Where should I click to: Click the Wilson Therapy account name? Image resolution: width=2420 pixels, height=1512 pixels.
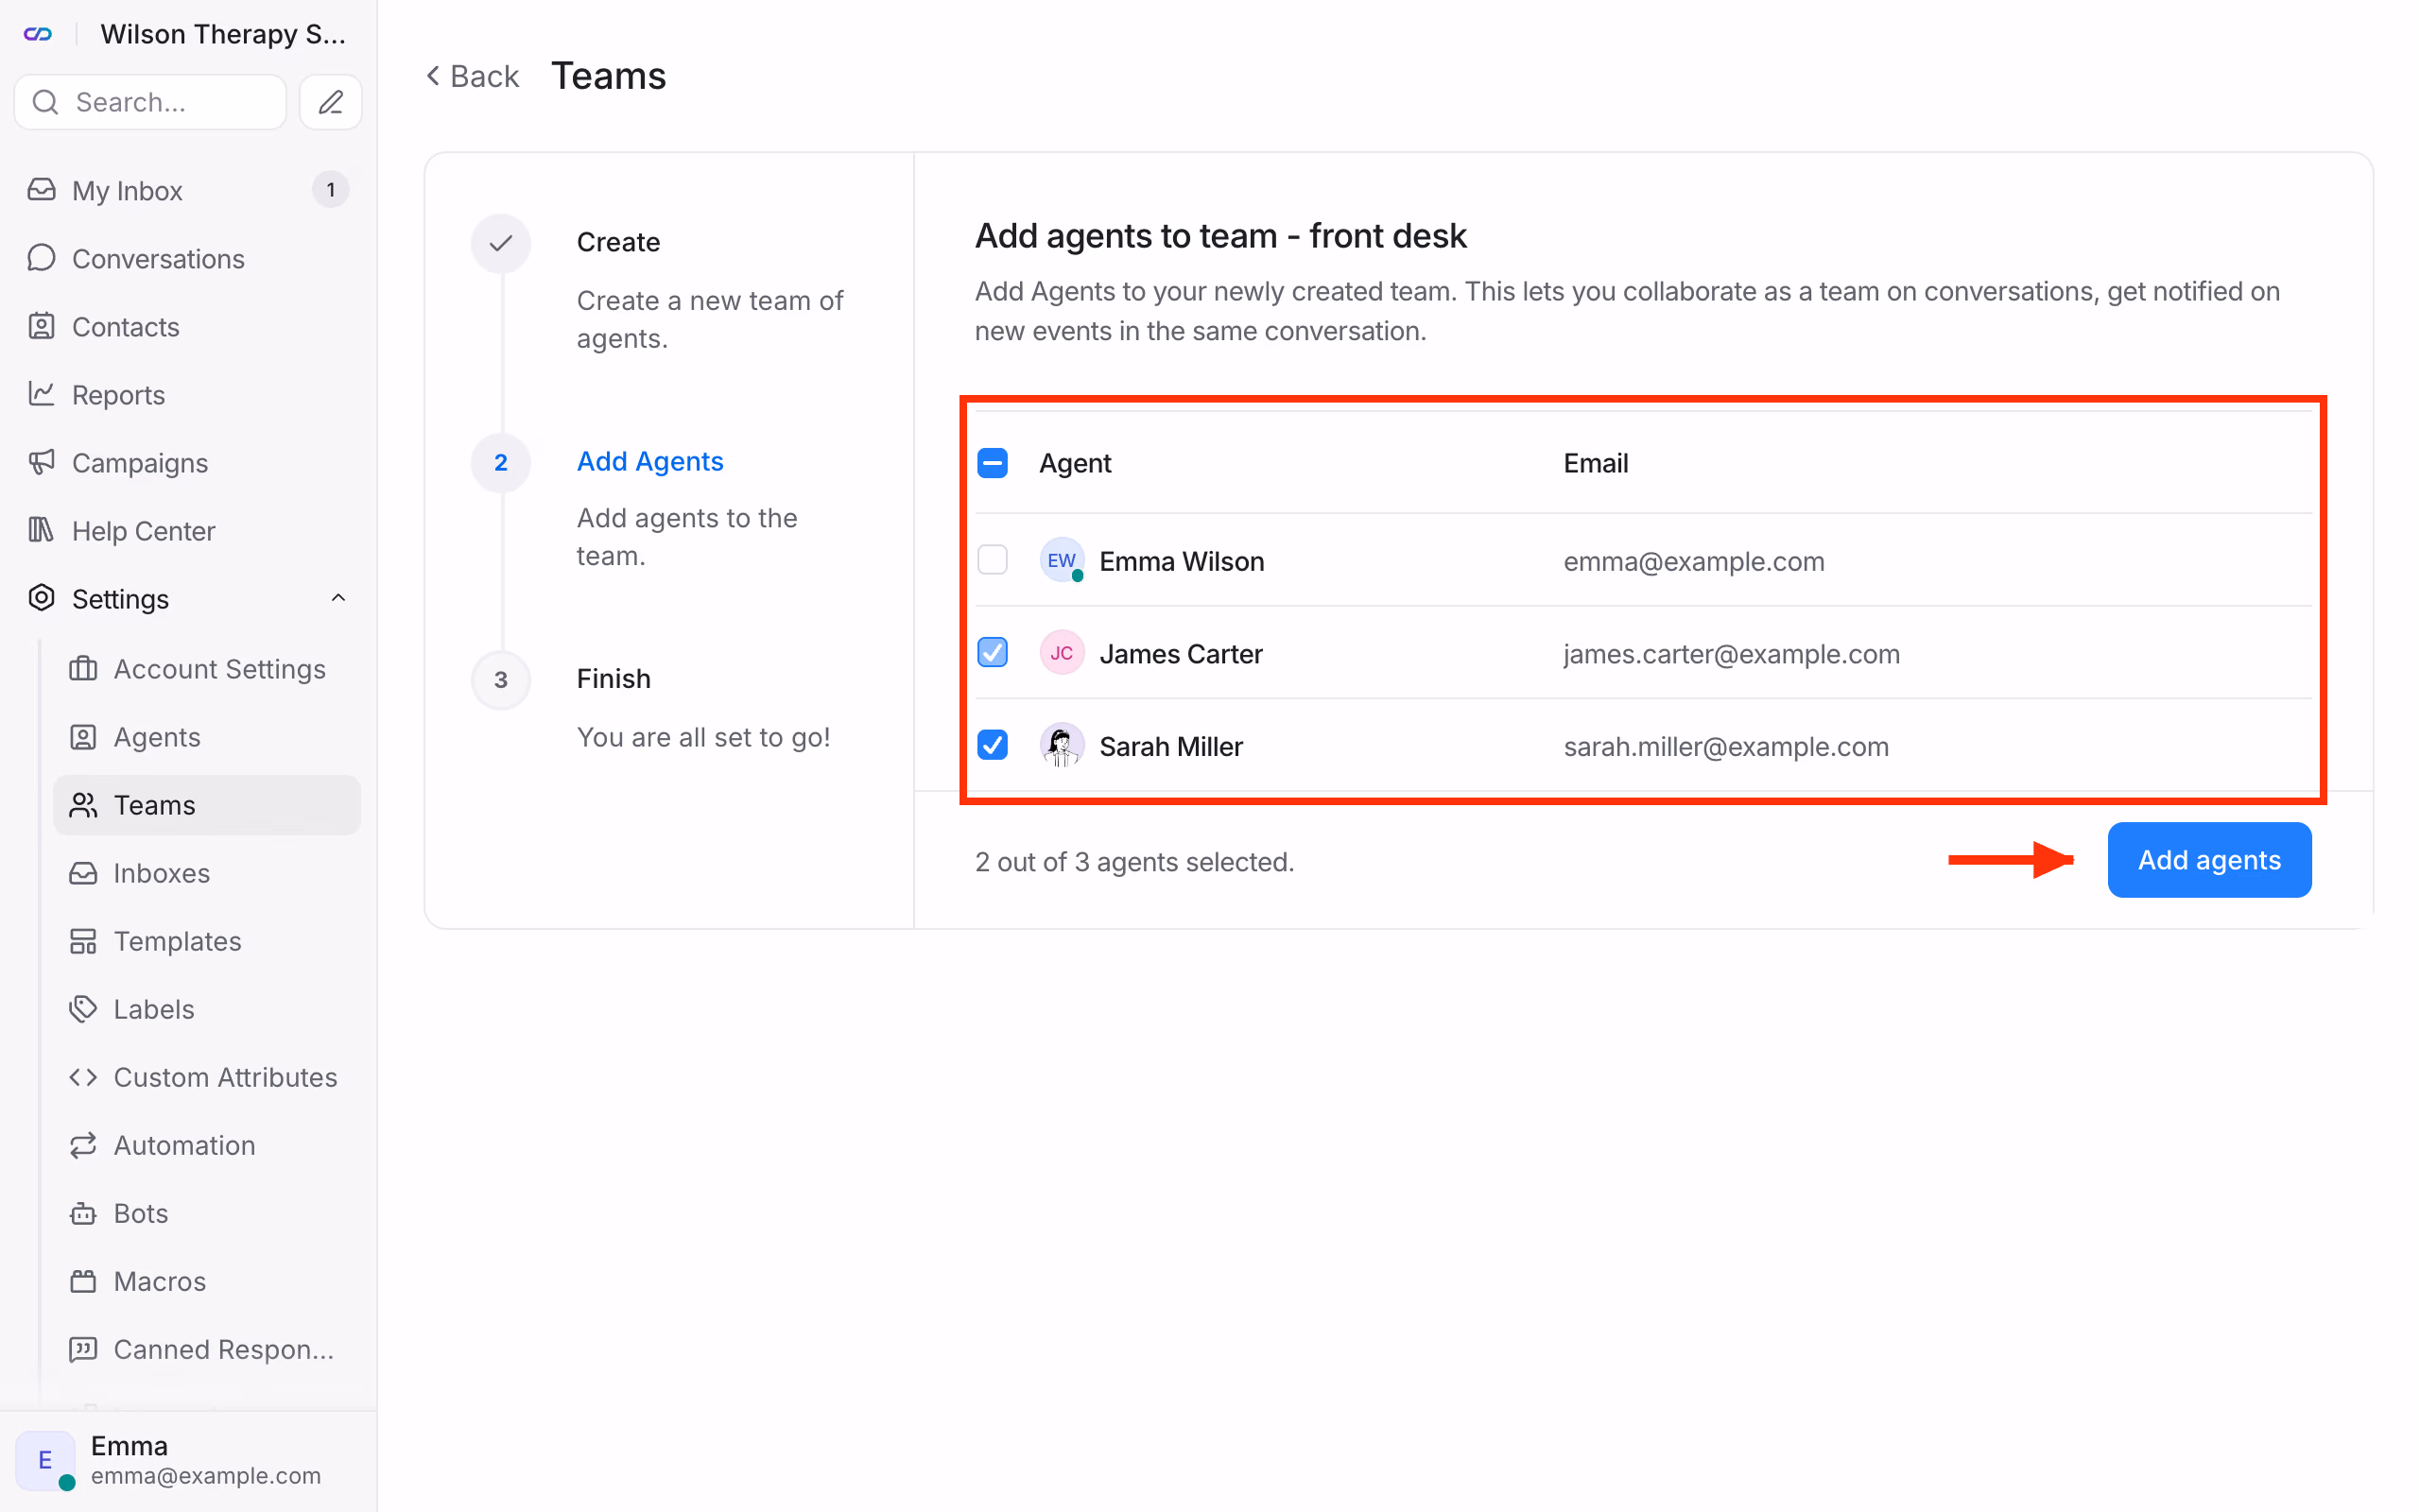(223, 34)
